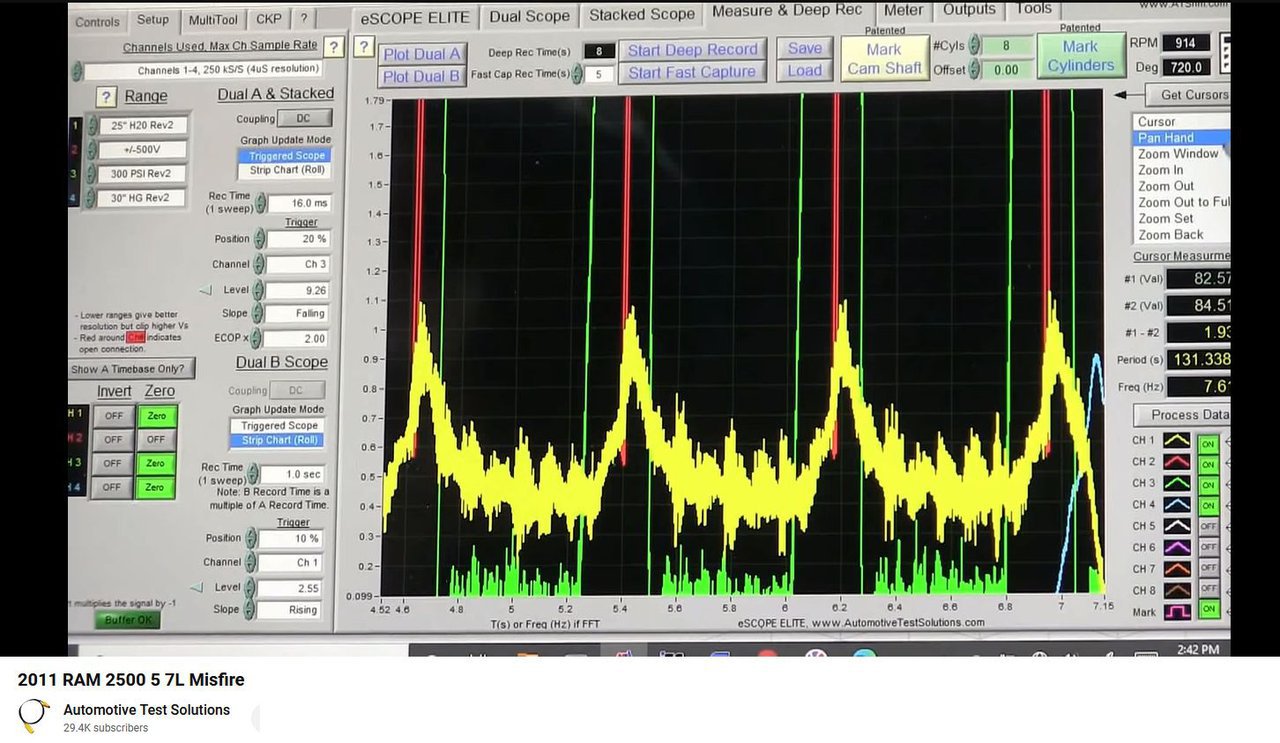The width and height of the screenshot is (1280, 743).
Task: Open the Outputs tab
Action: [x=969, y=10]
